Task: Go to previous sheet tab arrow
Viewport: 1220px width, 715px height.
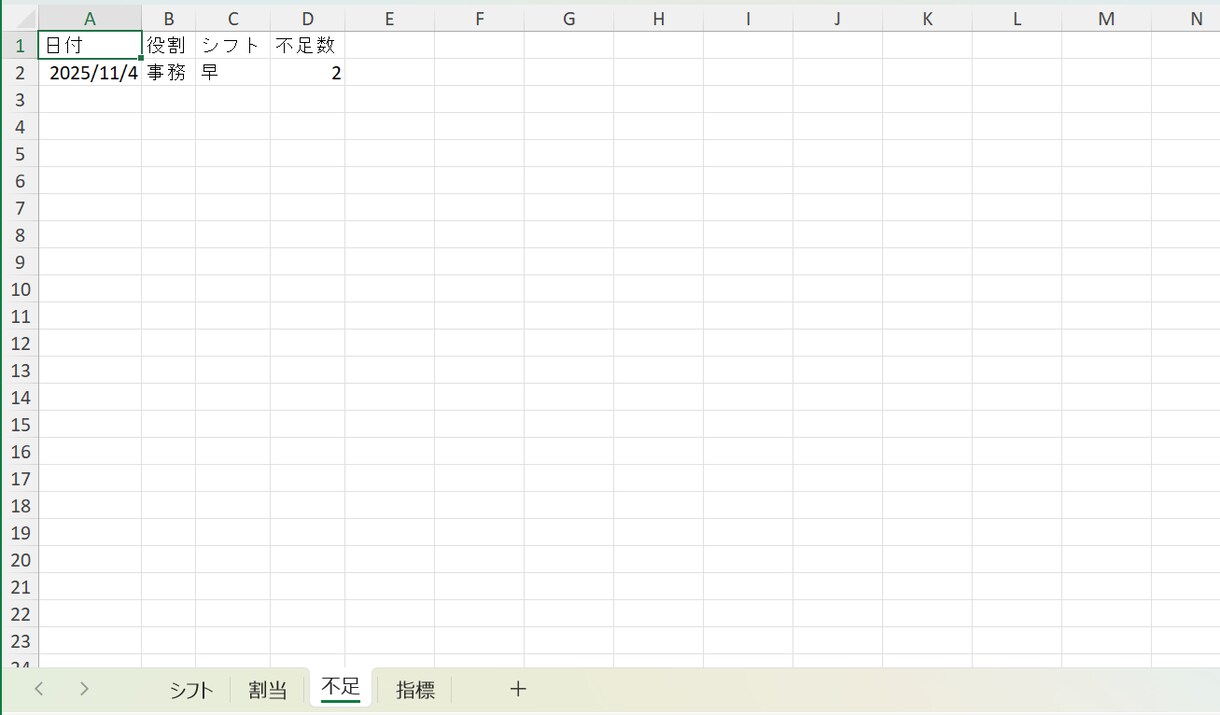Action: pyautogui.click(x=39, y=688)
